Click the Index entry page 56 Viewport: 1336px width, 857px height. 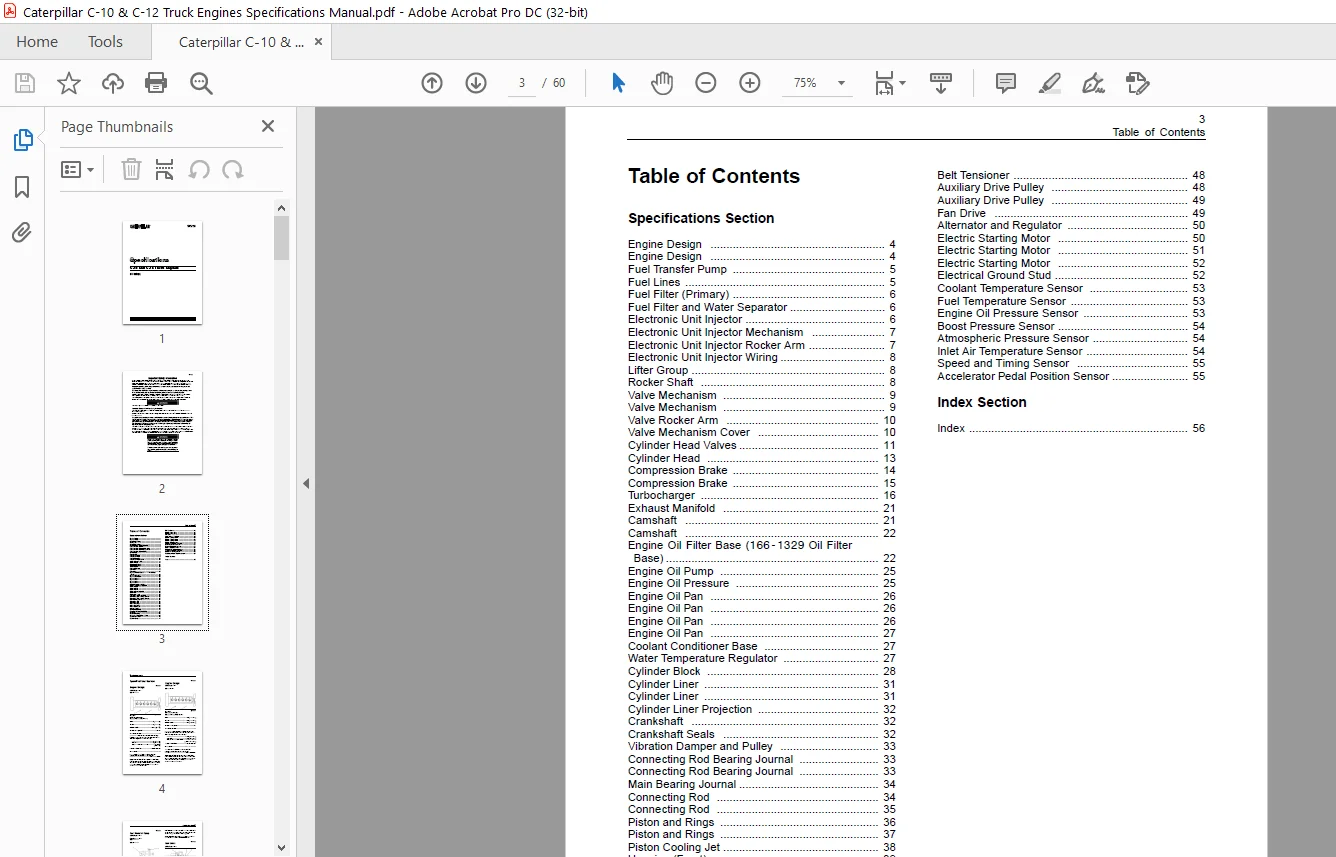(x=1071, y=429)
